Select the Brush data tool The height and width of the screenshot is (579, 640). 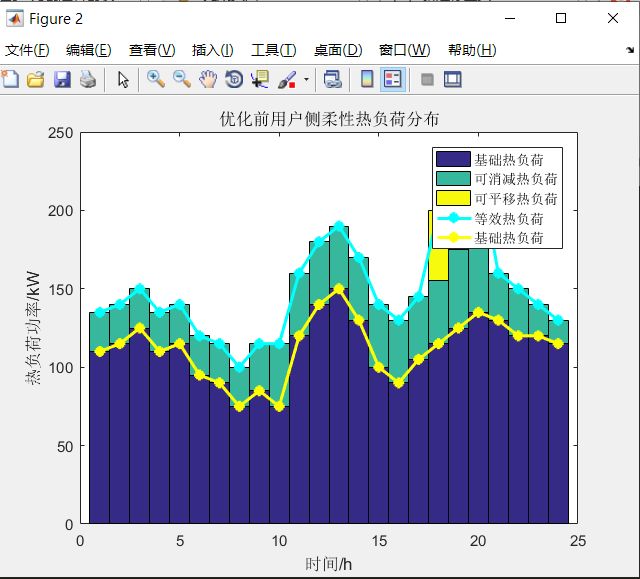click(x=287, y=79)
